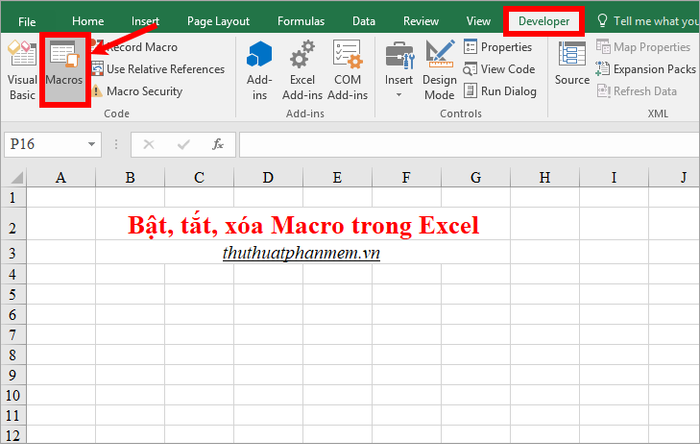Toggle Use Relative References
This screenshot has width=700, height=444.
pos(158,69)
